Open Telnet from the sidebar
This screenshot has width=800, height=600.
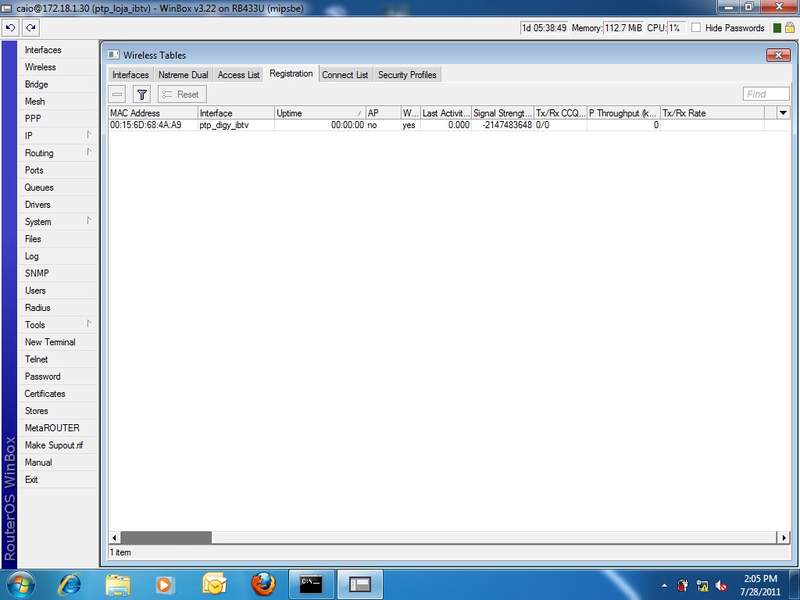[36, 359]
